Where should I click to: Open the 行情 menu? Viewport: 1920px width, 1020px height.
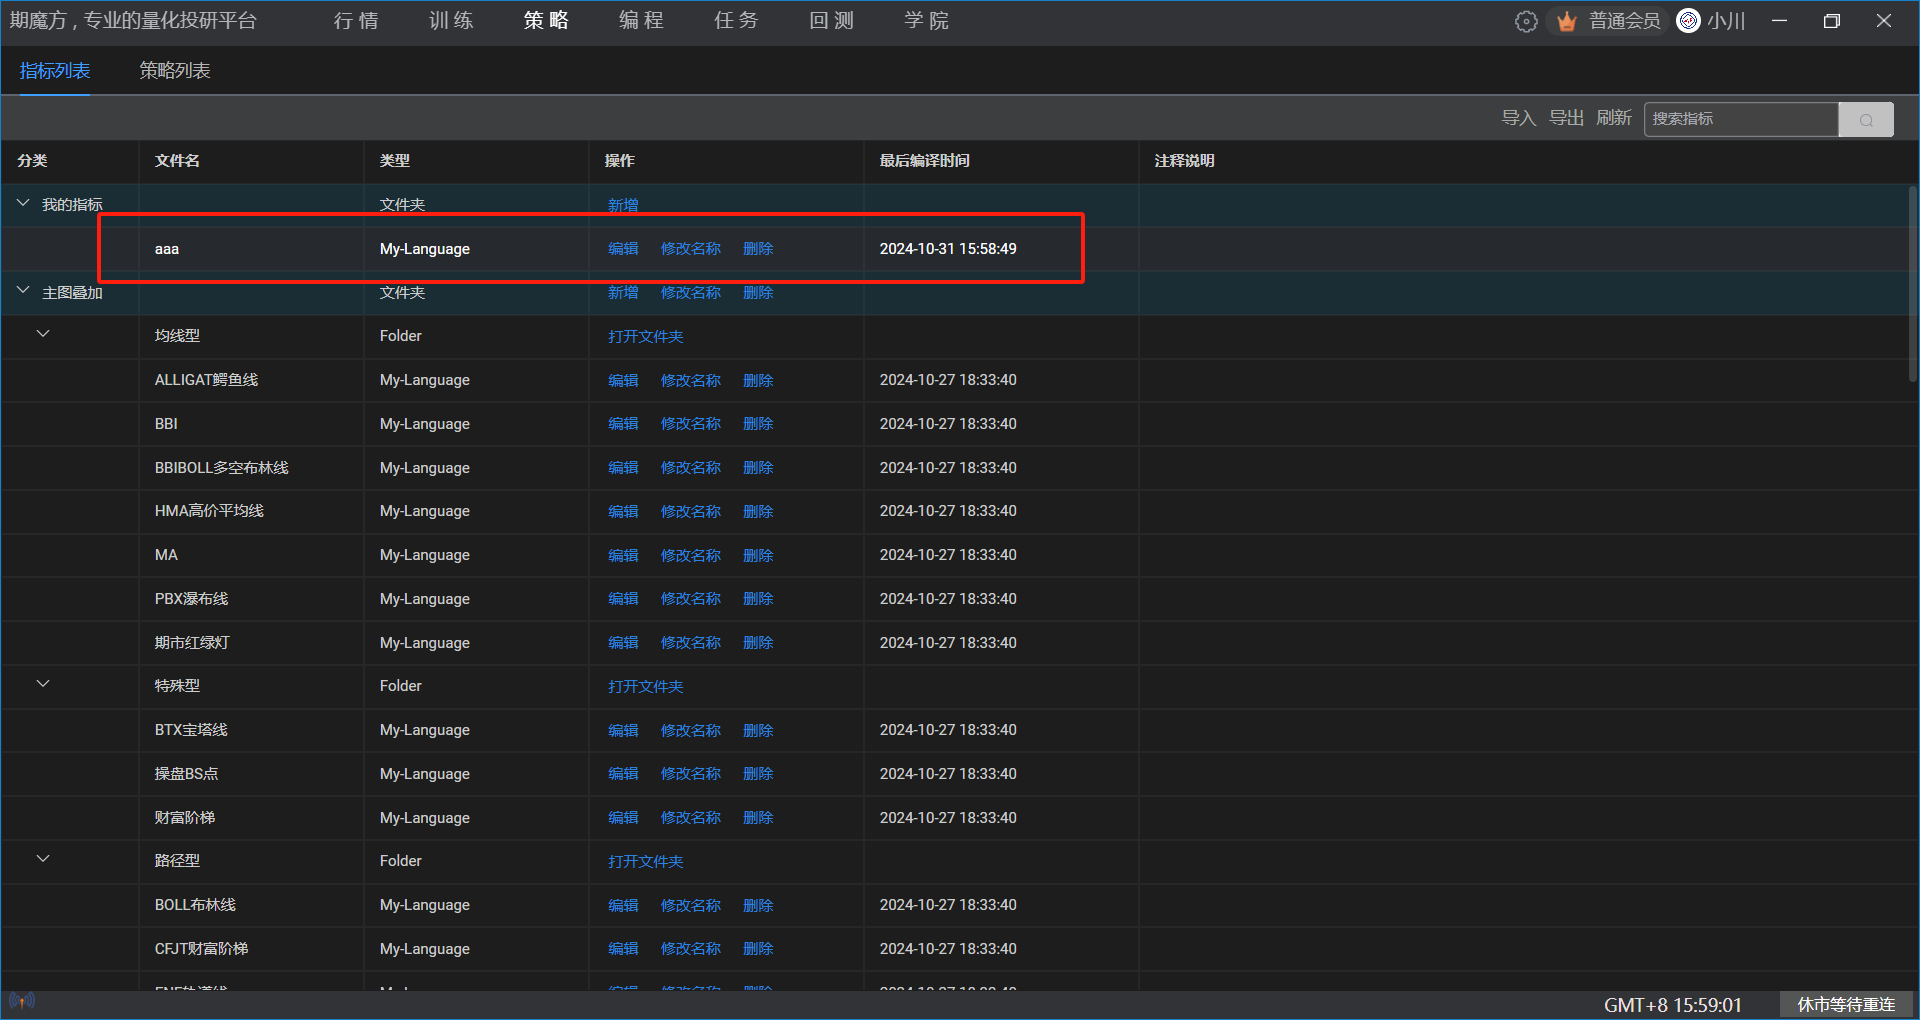coord(356,21)
